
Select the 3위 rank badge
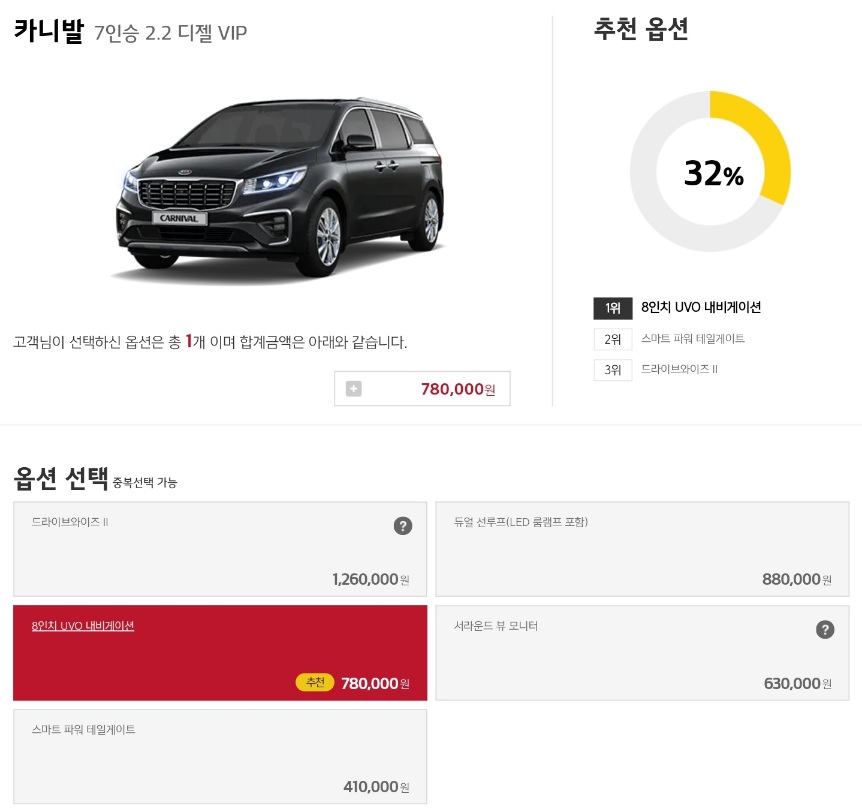612,370
